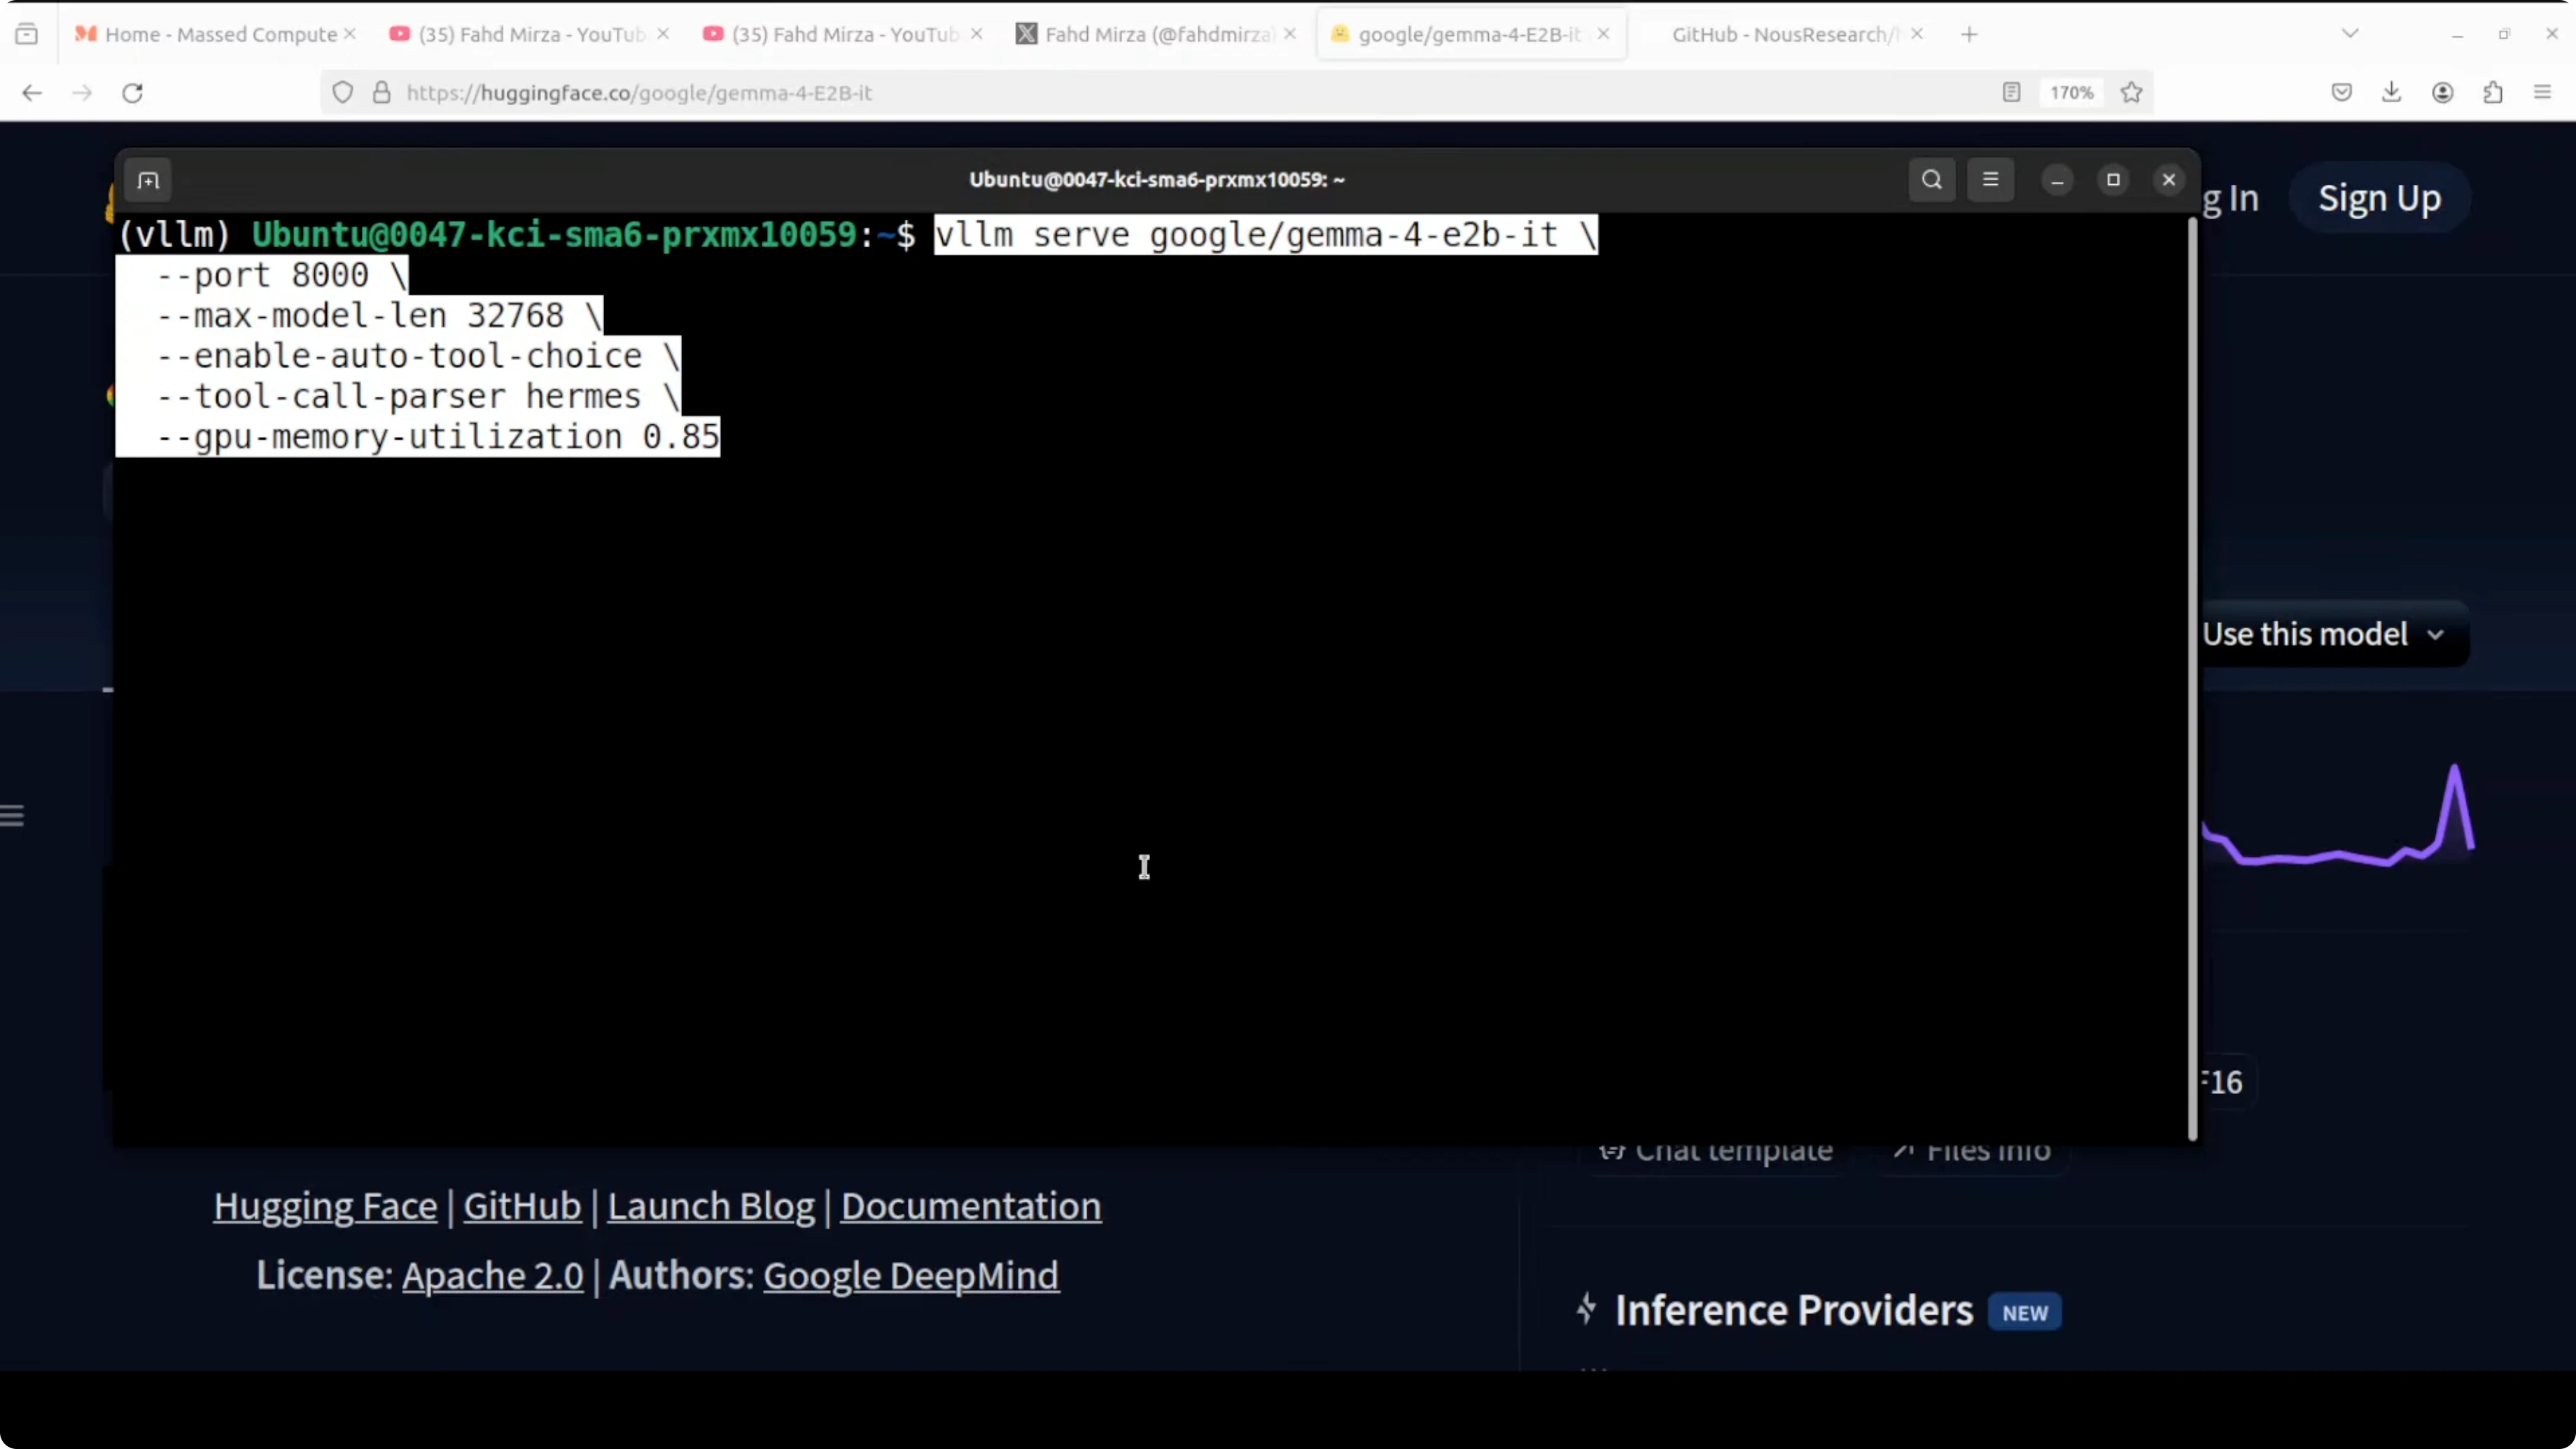
Task: Open the list all tabs chevron
Action: pos(2350,34)
